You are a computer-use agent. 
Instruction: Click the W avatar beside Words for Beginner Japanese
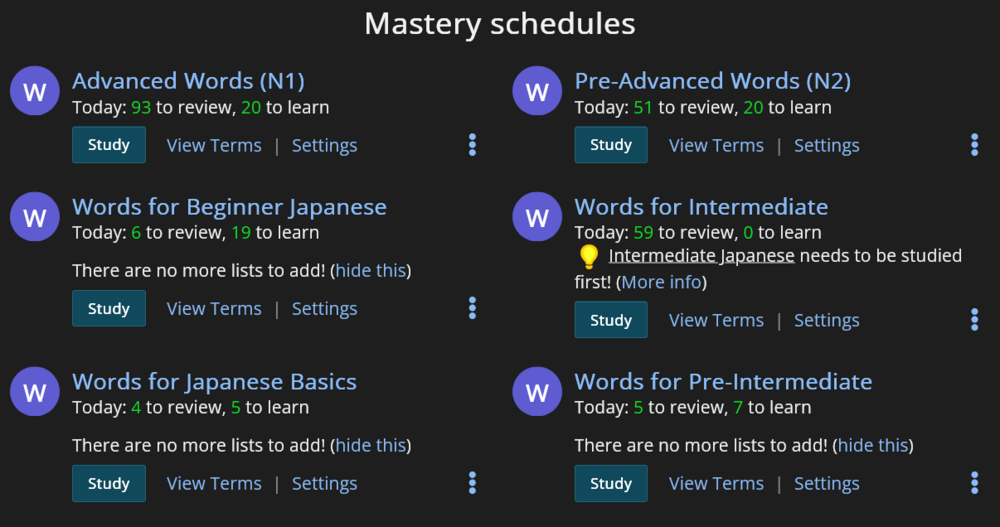coord(34,217)
